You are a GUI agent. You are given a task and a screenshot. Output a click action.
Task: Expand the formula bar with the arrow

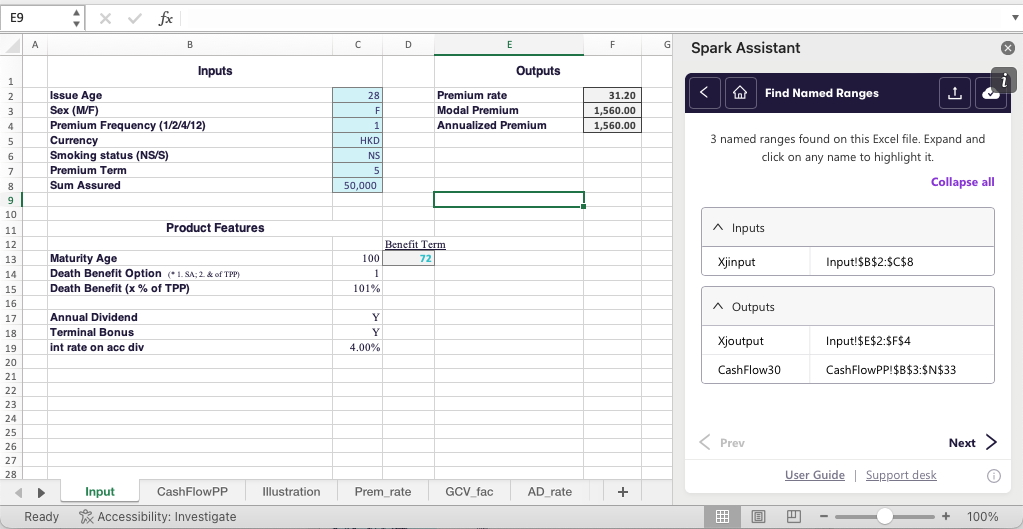pos(1014,19)
